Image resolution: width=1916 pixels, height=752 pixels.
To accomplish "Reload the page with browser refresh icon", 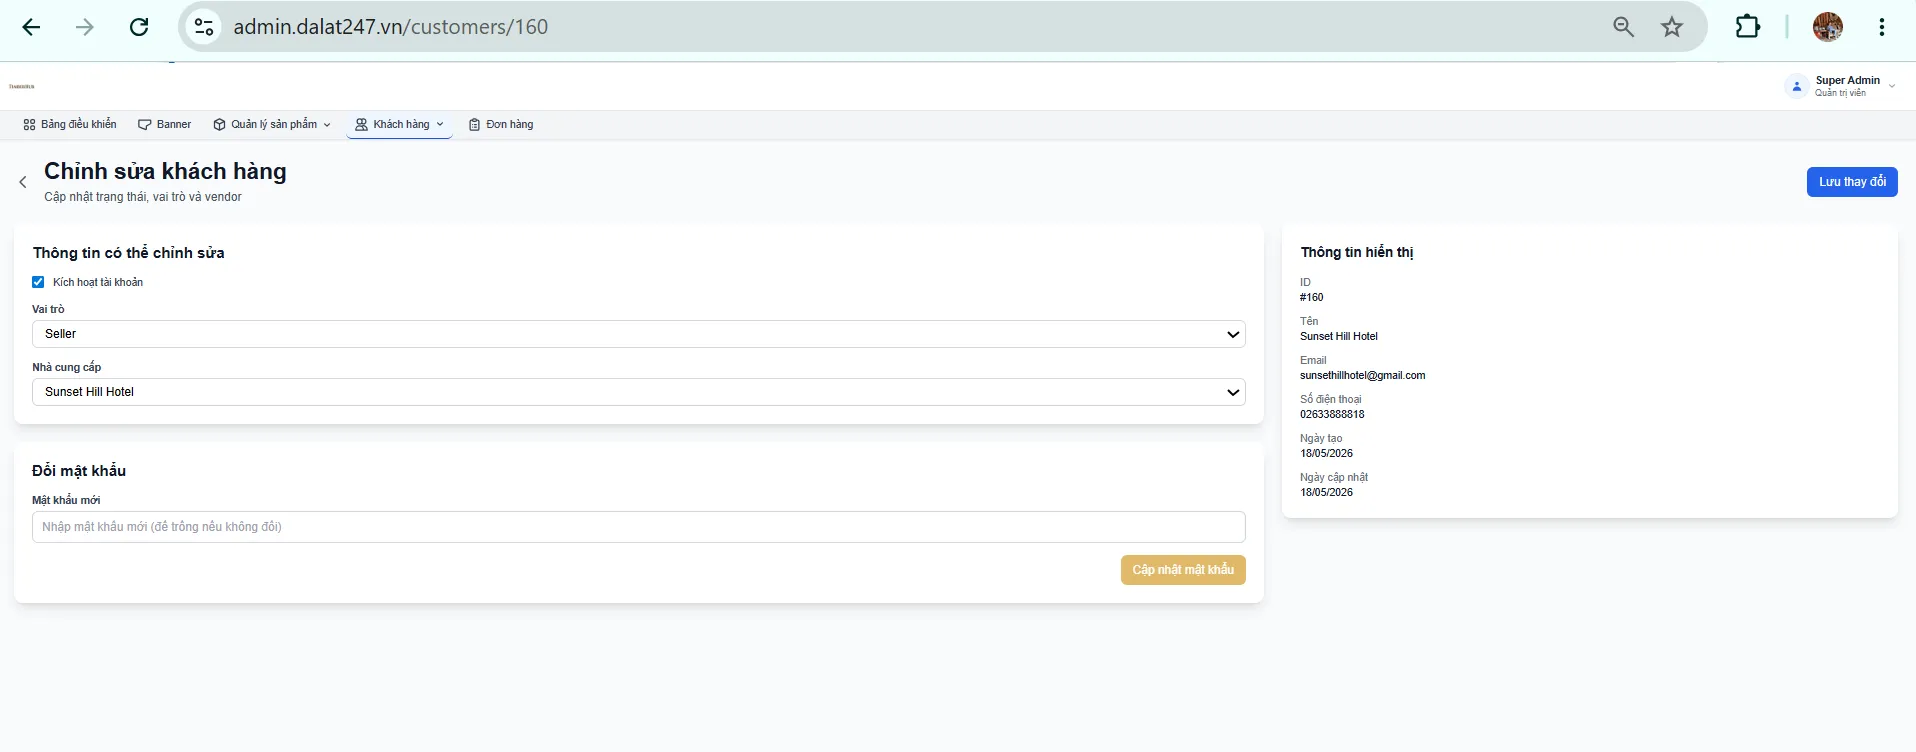I will click(x=139, y=27).
